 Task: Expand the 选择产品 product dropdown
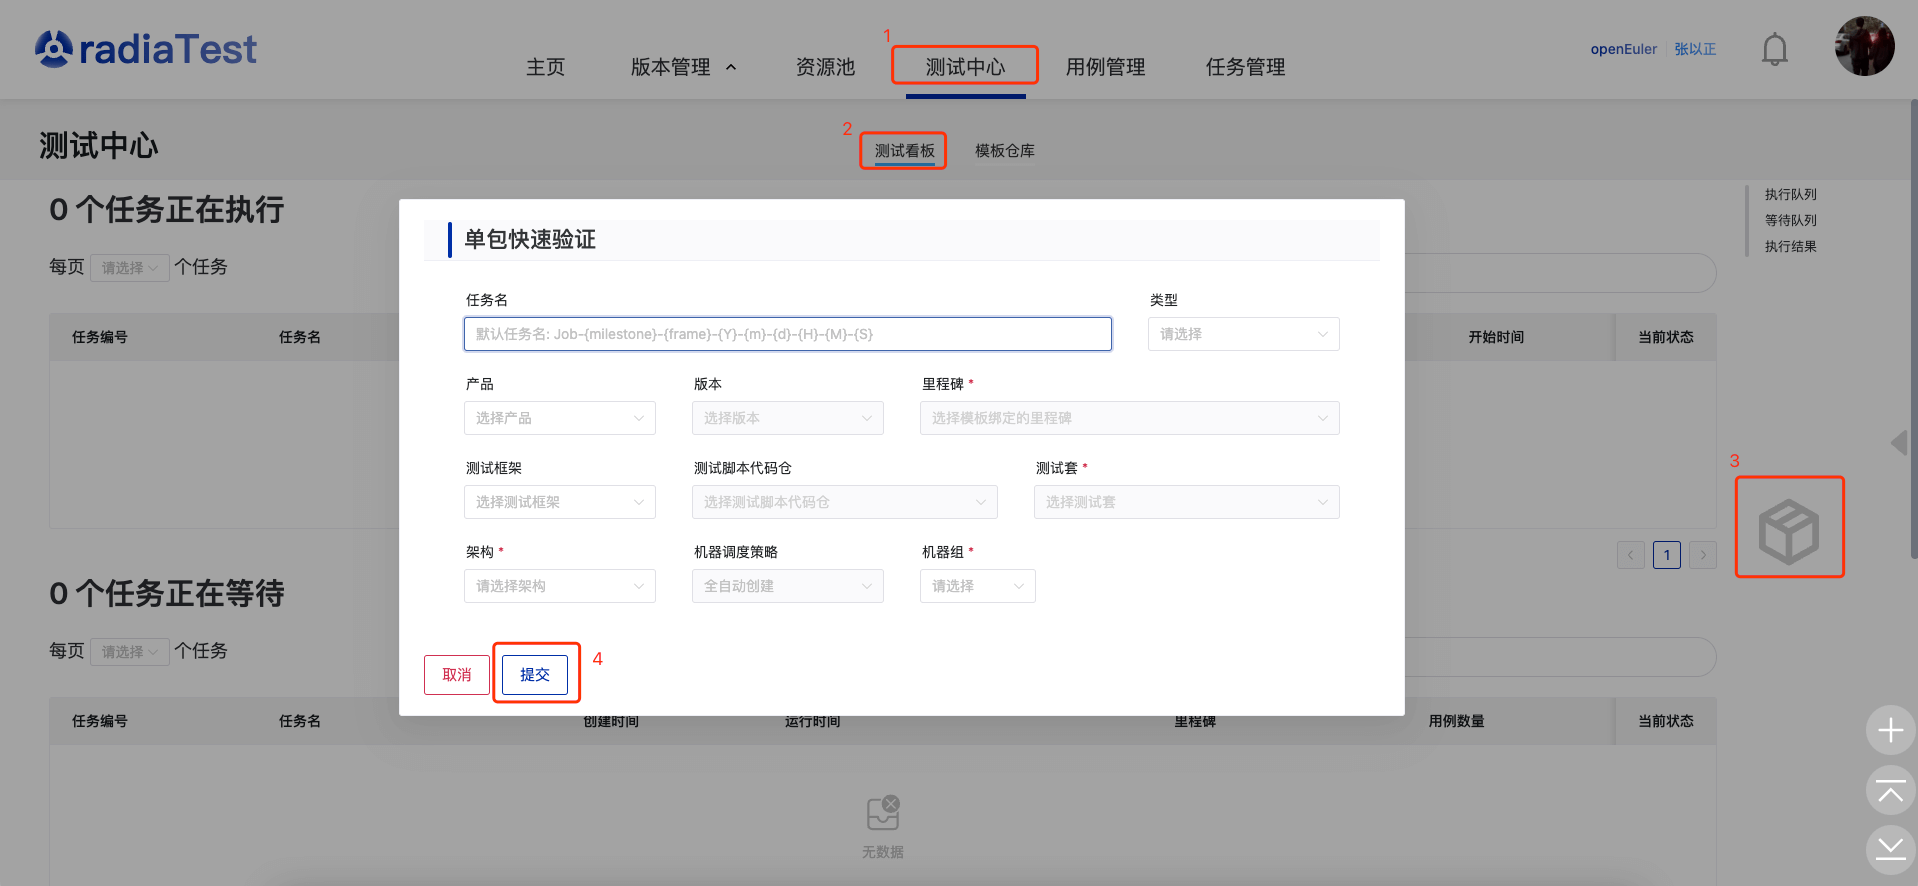coord(559,418)
